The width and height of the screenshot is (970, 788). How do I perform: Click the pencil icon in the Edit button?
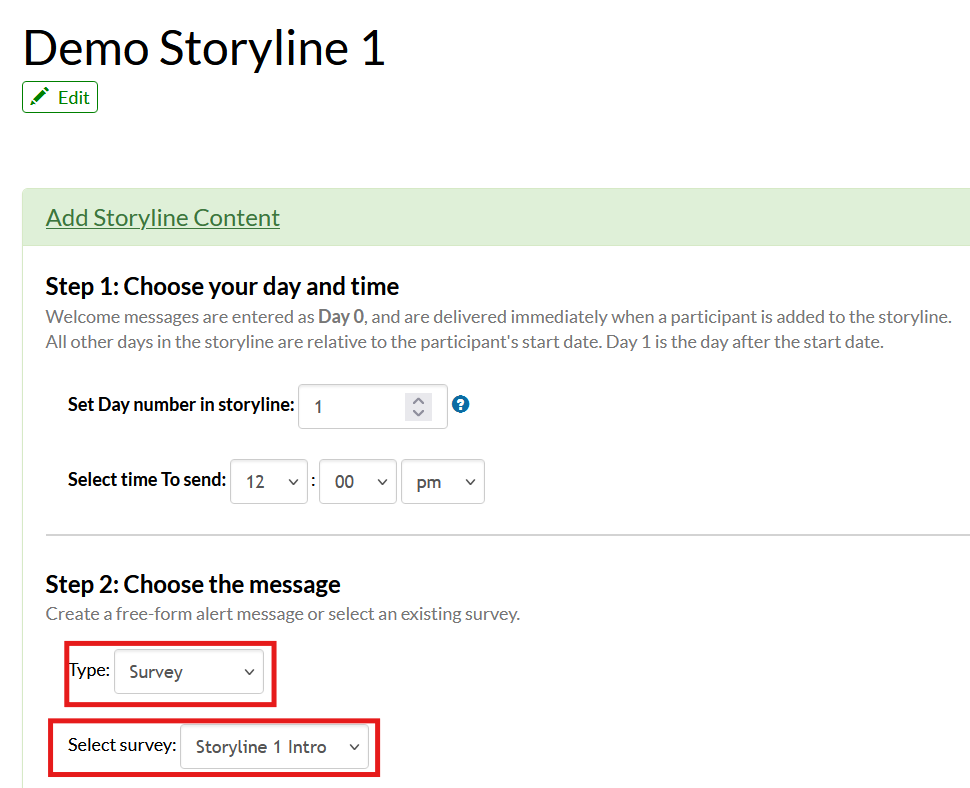(x=40, y=96)
